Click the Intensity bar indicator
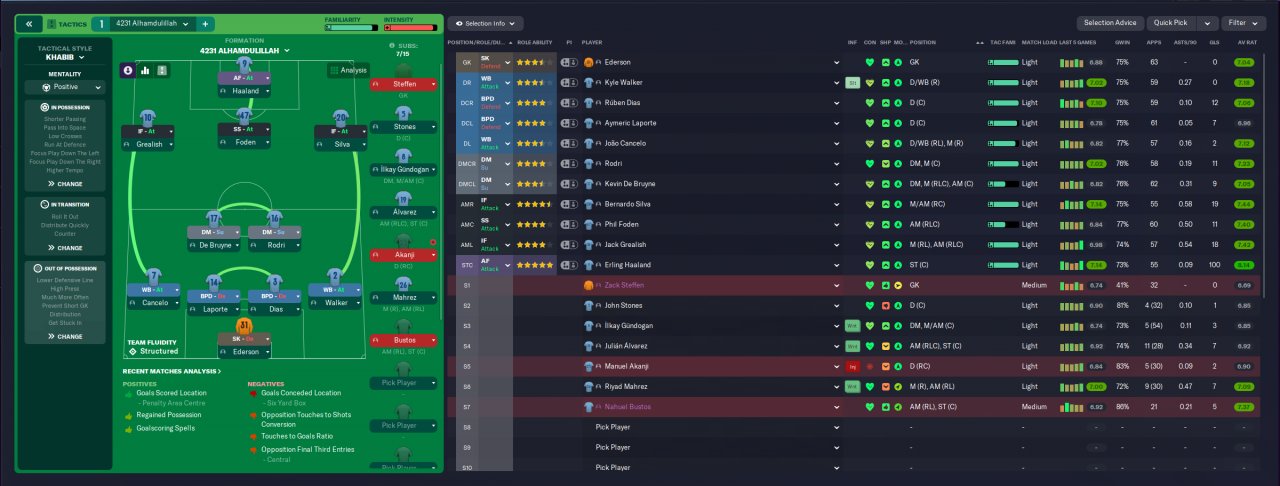The height and width of the screenshot is (486, 1280). [x=410, y=27]
